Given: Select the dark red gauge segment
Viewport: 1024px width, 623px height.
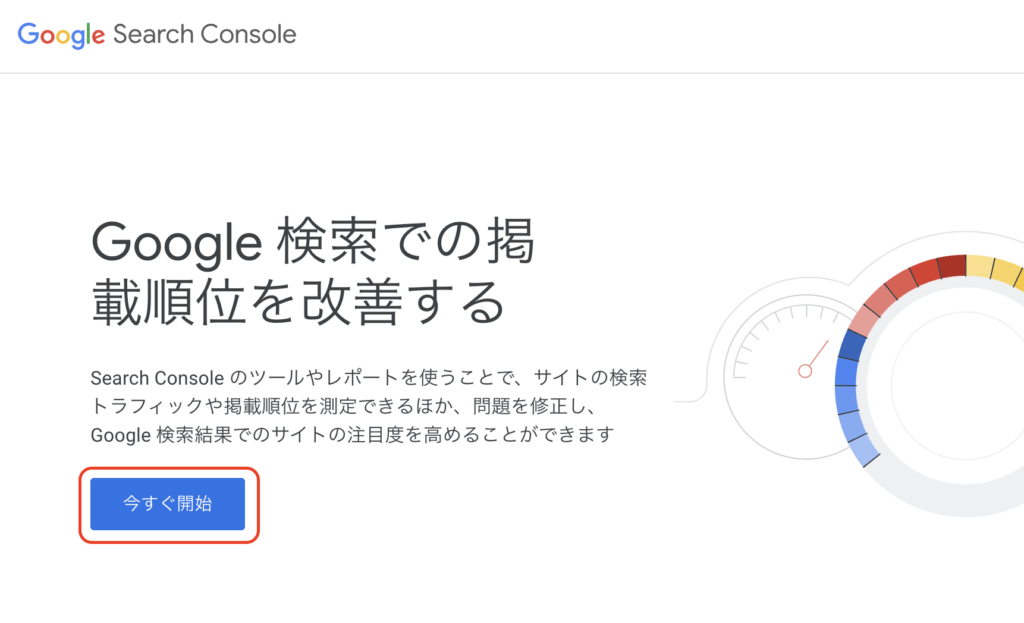Looking at the screenshot, I should 952,266.
